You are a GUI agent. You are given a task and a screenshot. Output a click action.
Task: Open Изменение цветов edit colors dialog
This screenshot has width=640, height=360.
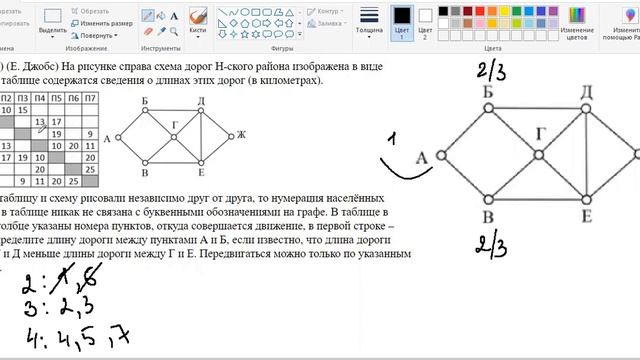click(577, 23)
